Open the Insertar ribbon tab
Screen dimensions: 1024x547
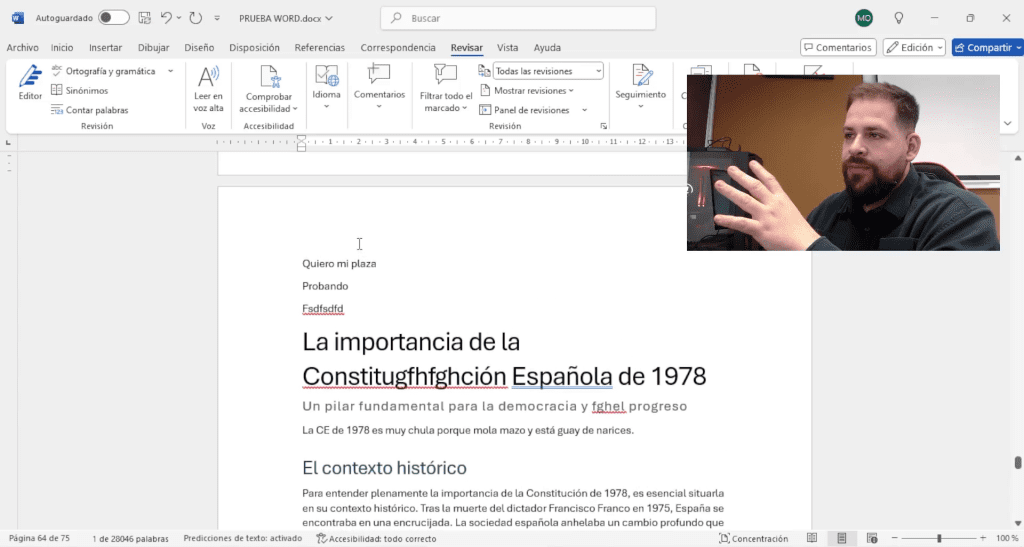[x=105, y=47]
